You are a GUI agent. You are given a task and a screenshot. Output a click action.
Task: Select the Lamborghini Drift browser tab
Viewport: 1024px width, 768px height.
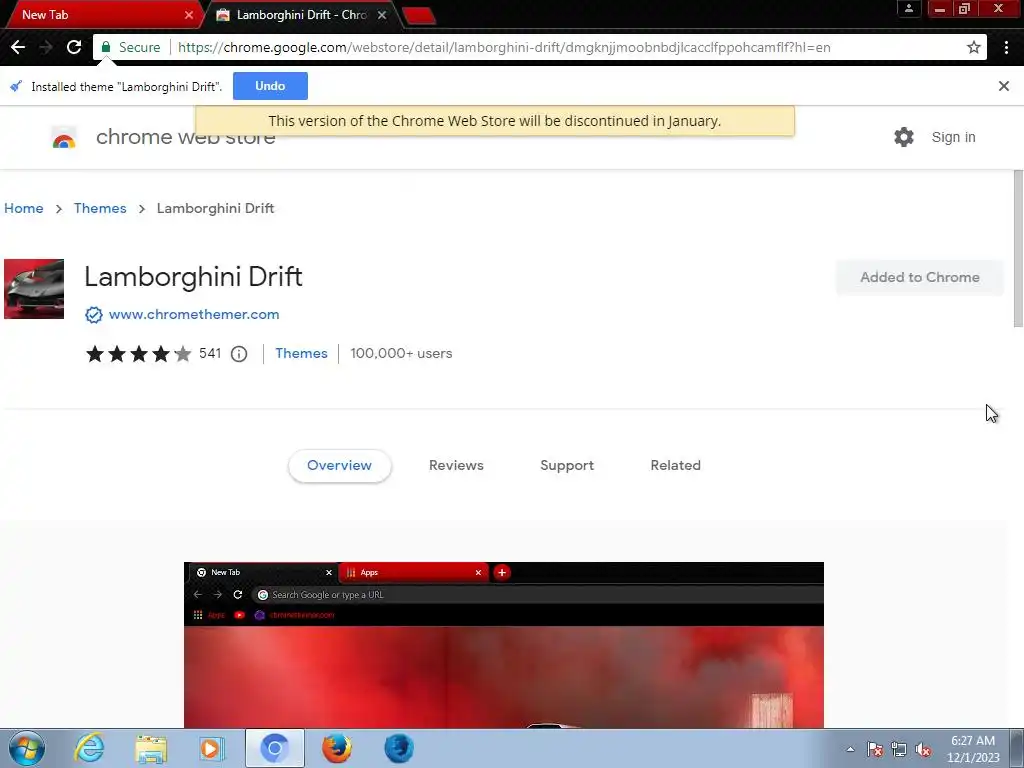[x=300, y=14]
